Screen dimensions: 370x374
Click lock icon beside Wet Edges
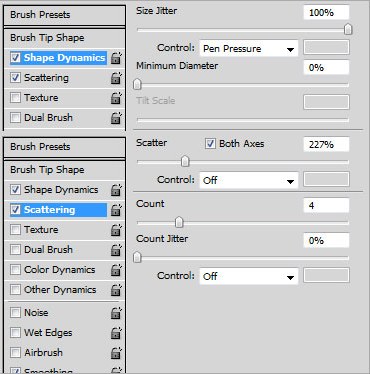pos(116,333)
